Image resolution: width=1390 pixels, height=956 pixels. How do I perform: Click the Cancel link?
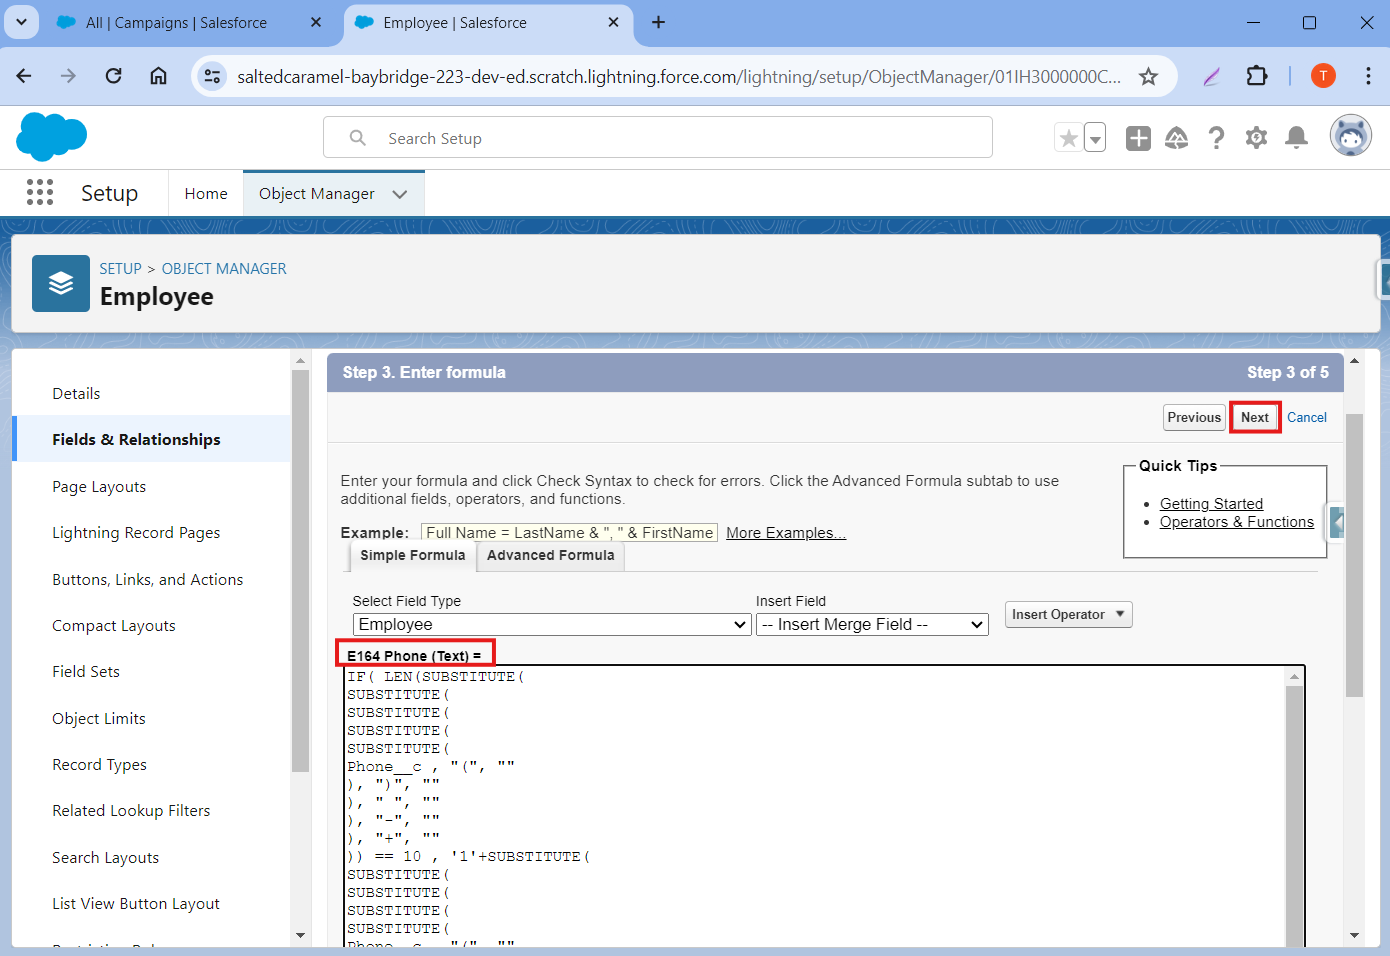(x=1307, y=417)
